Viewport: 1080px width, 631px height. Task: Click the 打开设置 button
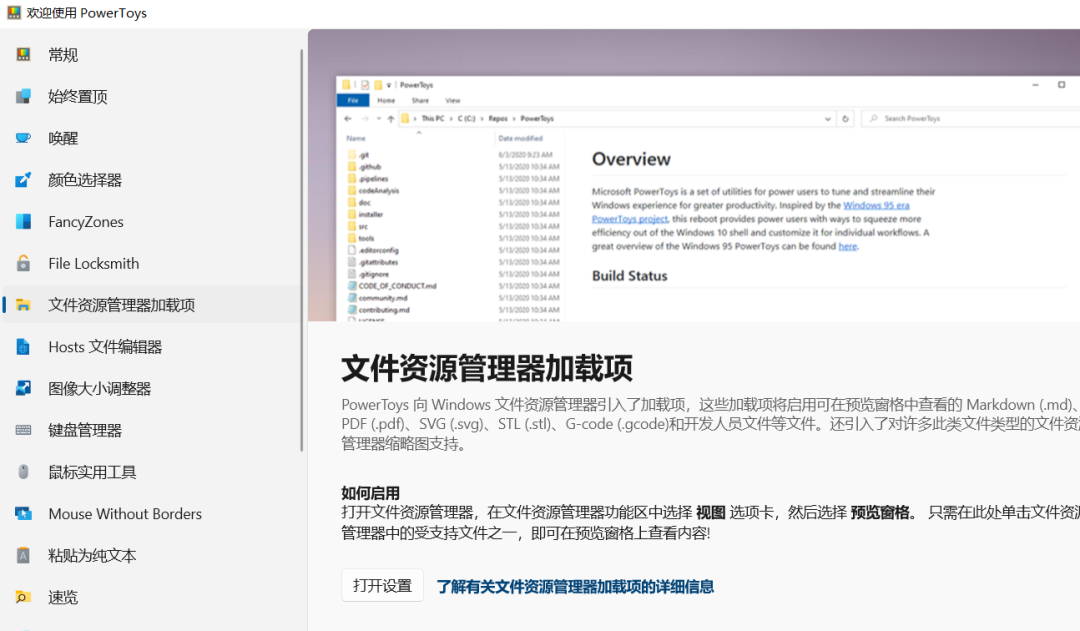click(x=382, y=586)
